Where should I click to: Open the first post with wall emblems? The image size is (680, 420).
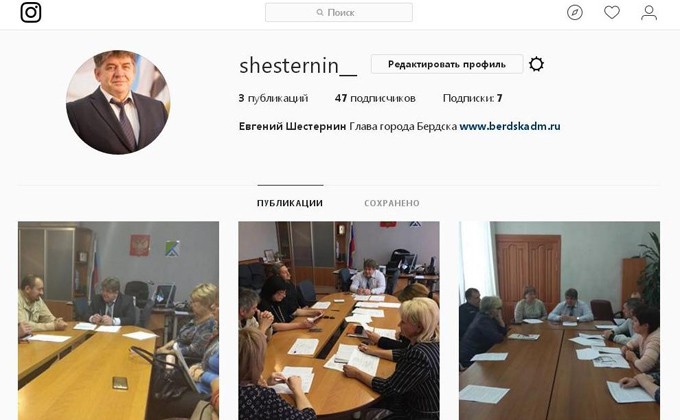point(118,321)
